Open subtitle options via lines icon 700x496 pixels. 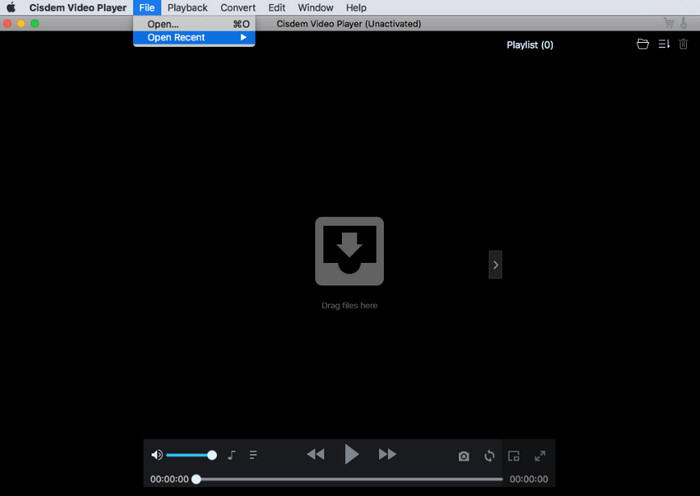pyautogui.click(x=253, y=455)
